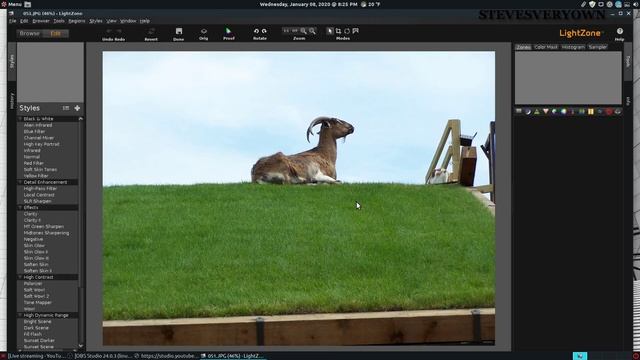The height and width of the screenshot is (360, 640).
Task: Click the Redo arrow in toolbar
Action: click(x=119, y=31)
